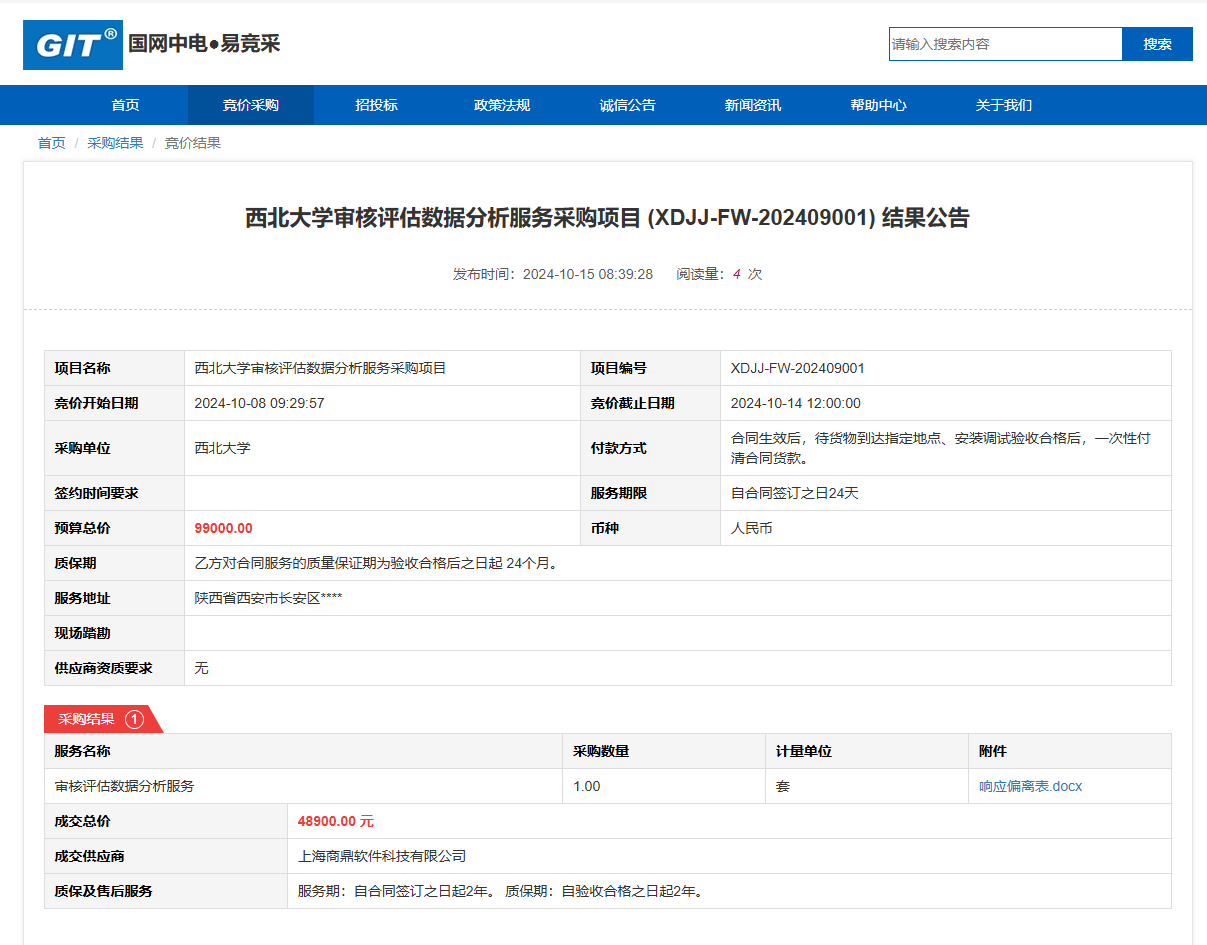Select the red 采购结果 section tab
1207x945 pixels.
coord(87,719)
